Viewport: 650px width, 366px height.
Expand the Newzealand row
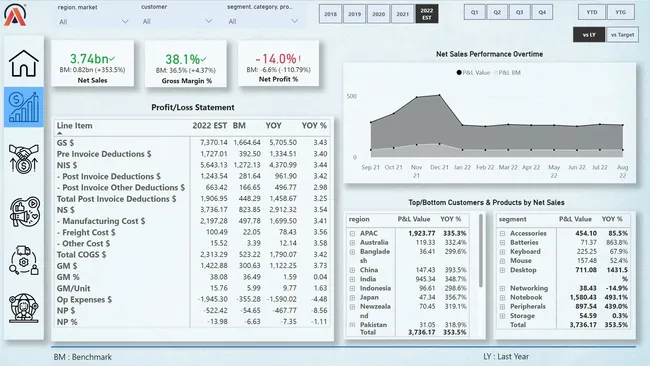pos(352,307)
